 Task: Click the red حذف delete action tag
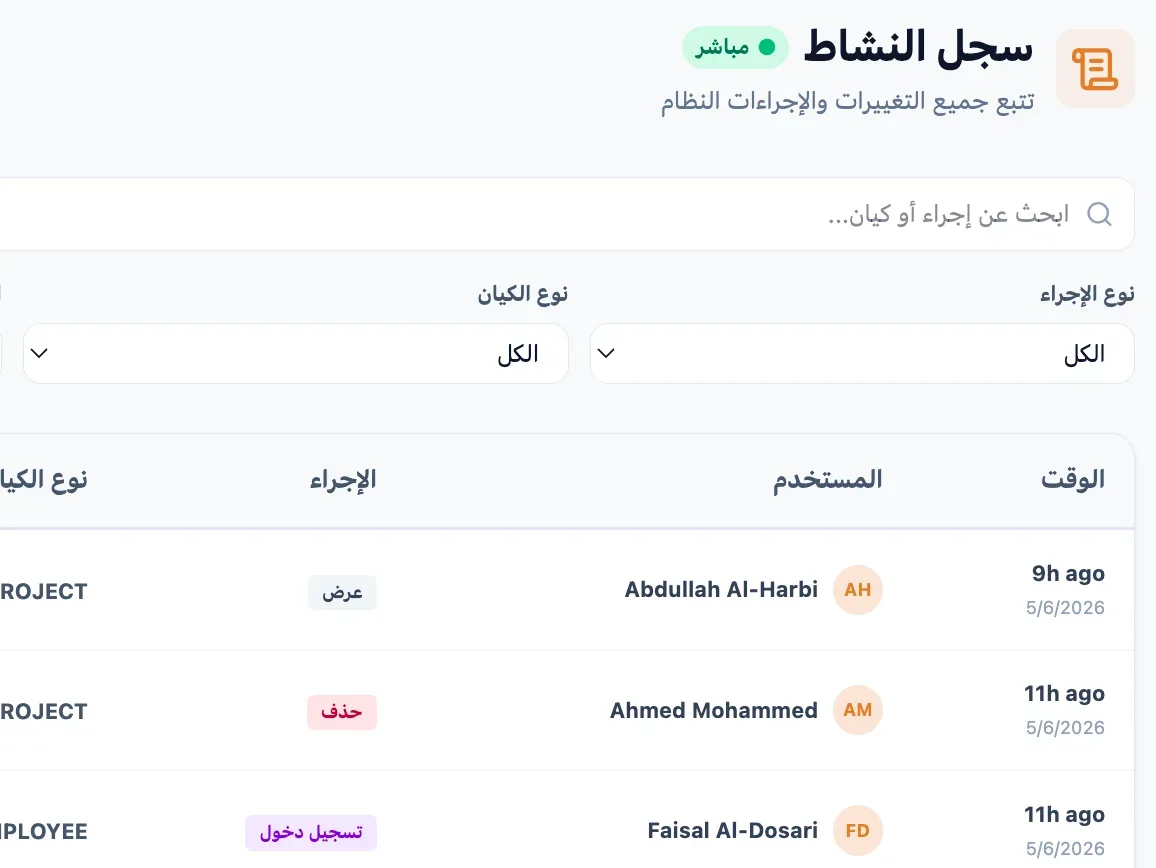tap(342, 712)
